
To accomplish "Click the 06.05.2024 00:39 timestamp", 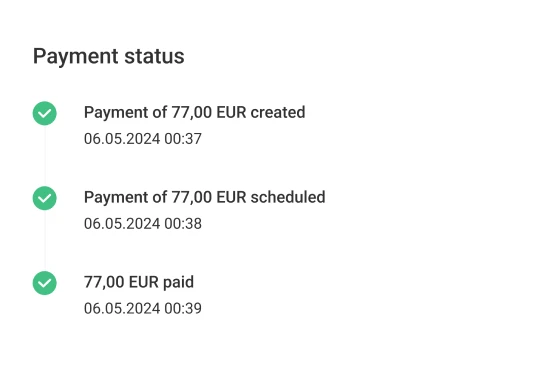I will [x=143, y=308].
